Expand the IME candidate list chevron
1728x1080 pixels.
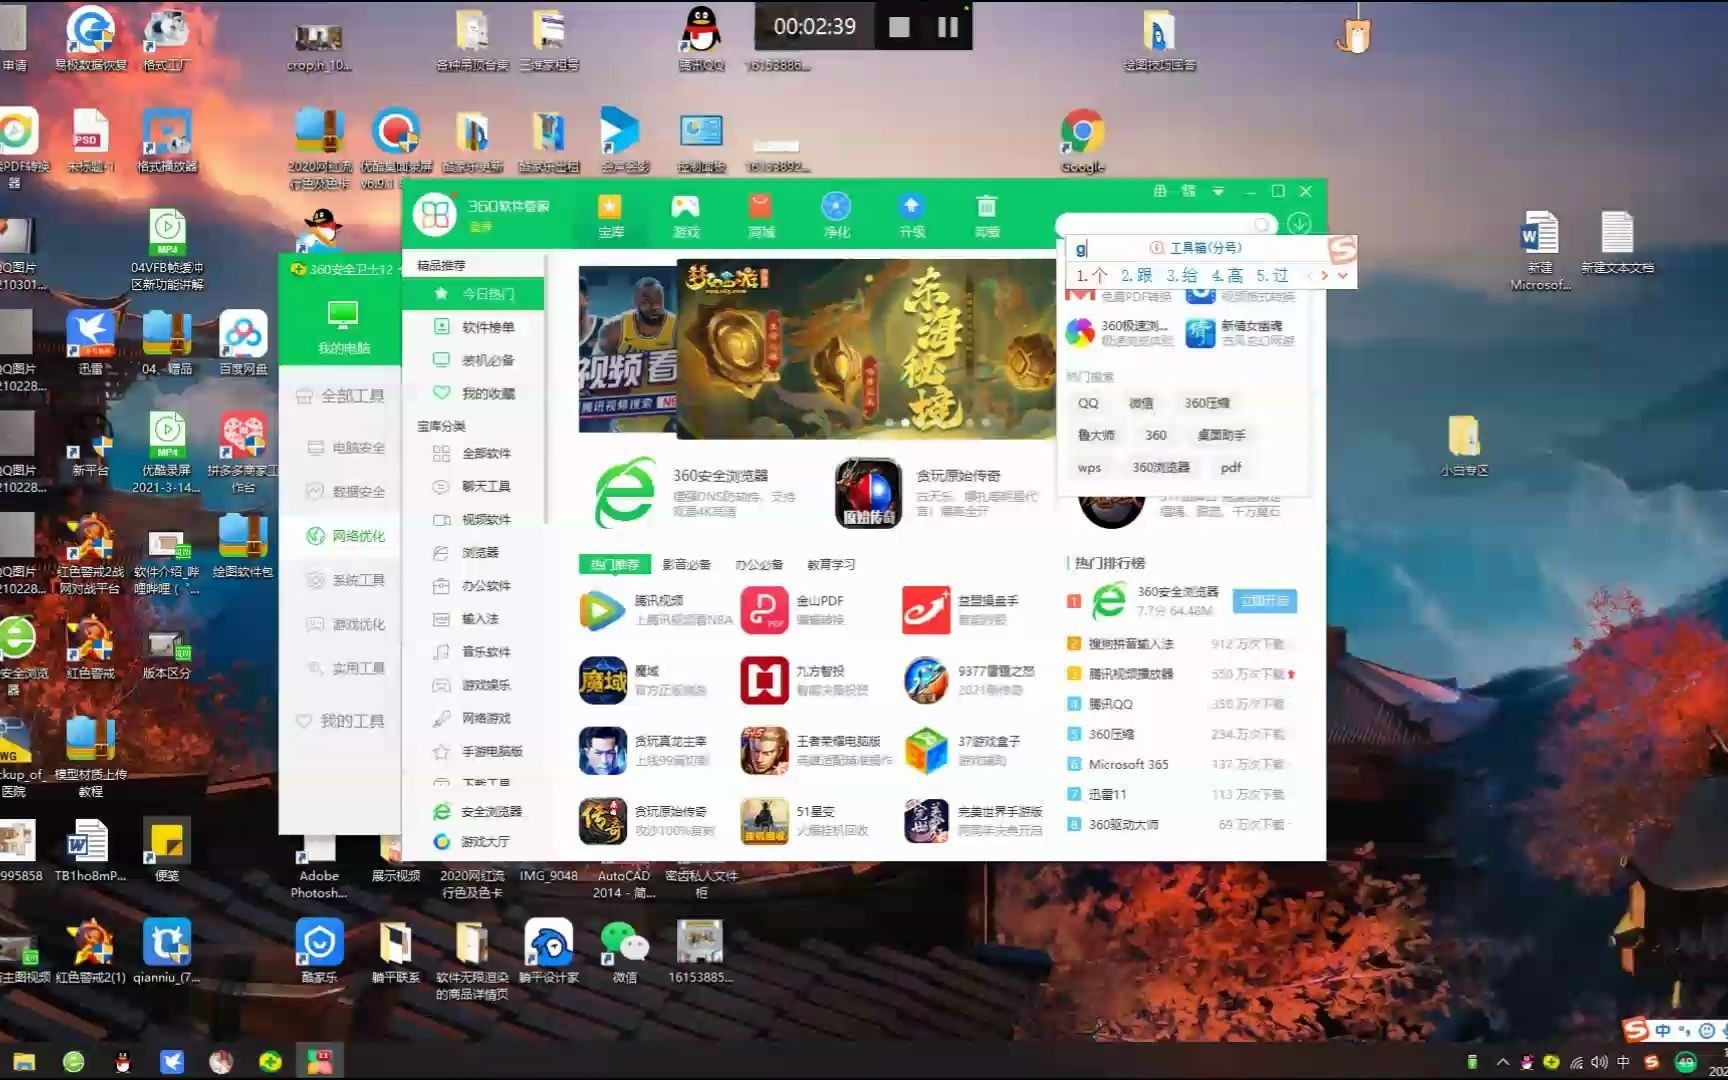(x=1343, y=275)
